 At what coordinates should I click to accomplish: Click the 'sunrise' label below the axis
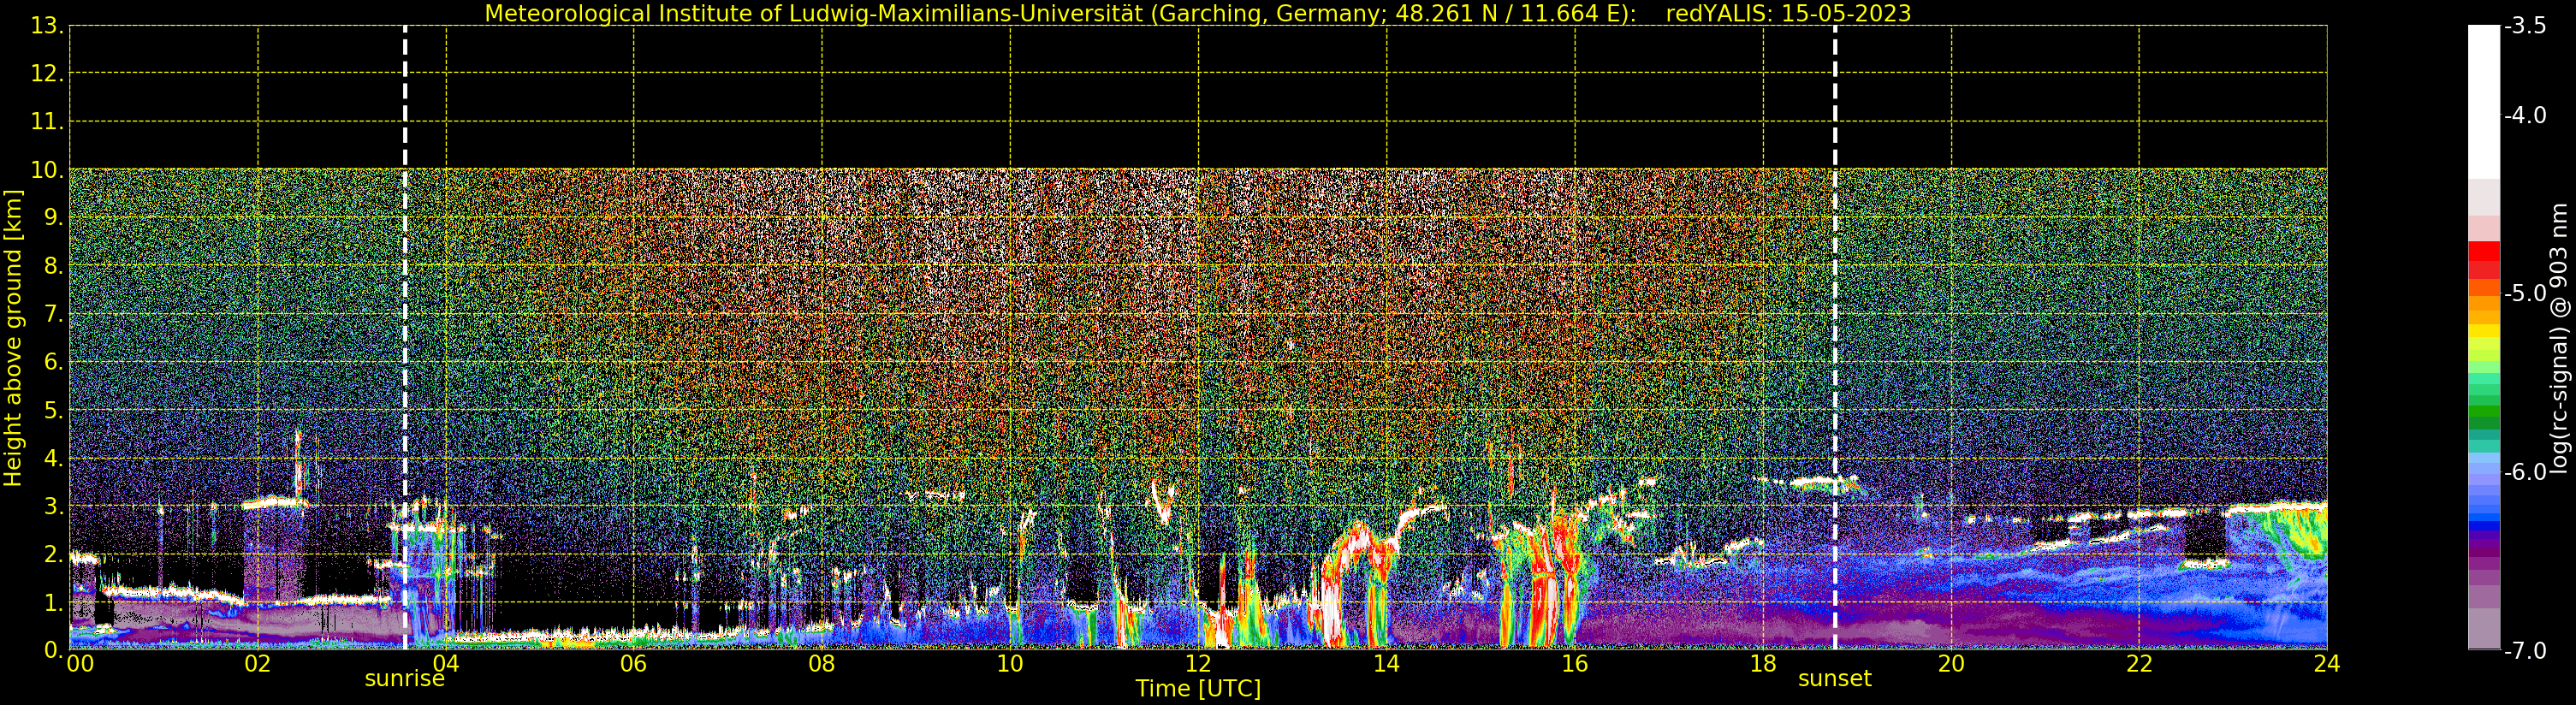(x=404, y=679)
